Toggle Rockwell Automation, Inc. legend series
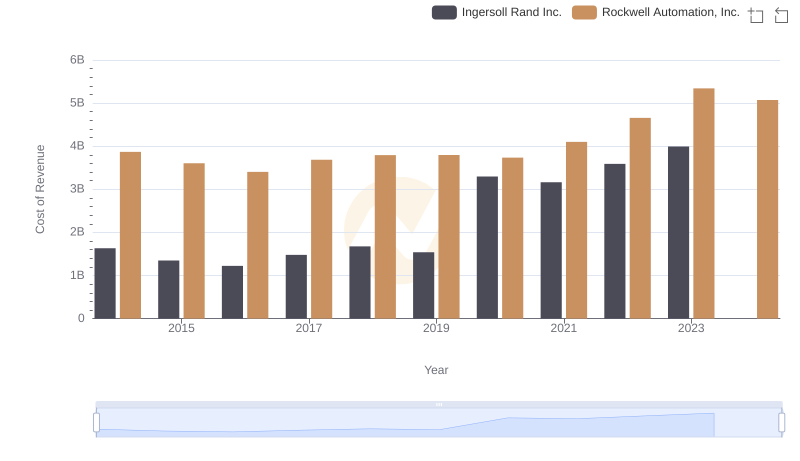Screen dimensions: 800x461 656,12
